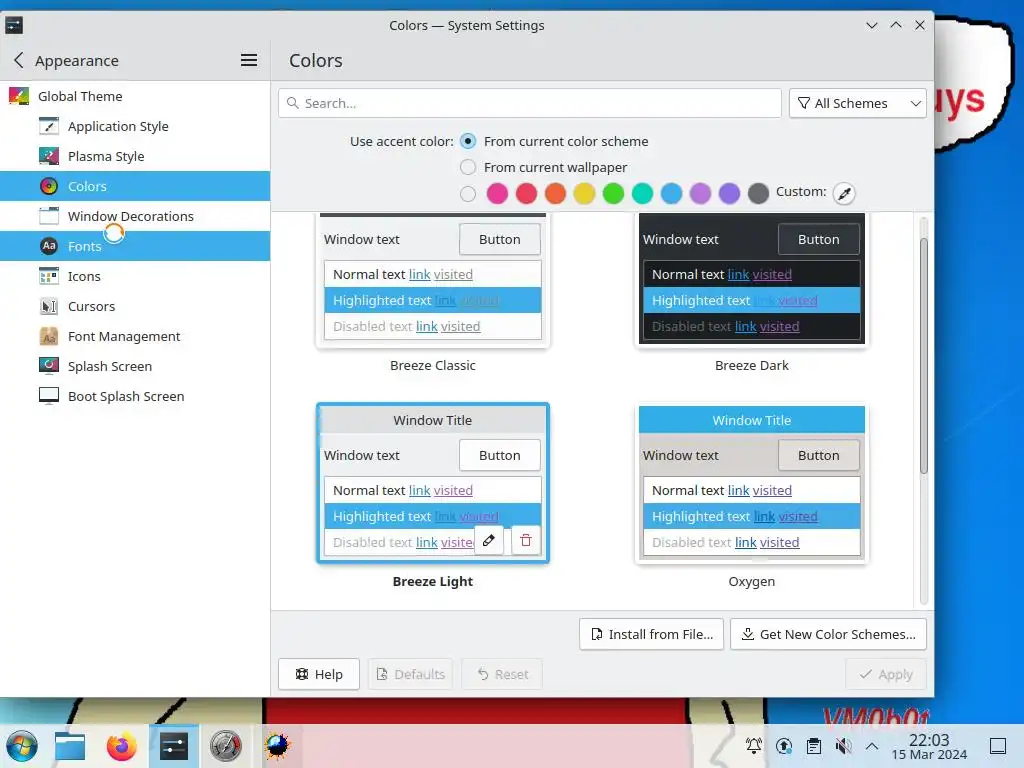Pick custom accent color with eyedropper
Image resolution: width=1024 pixels, height=768 pixels.
click(x=844, y=193)
